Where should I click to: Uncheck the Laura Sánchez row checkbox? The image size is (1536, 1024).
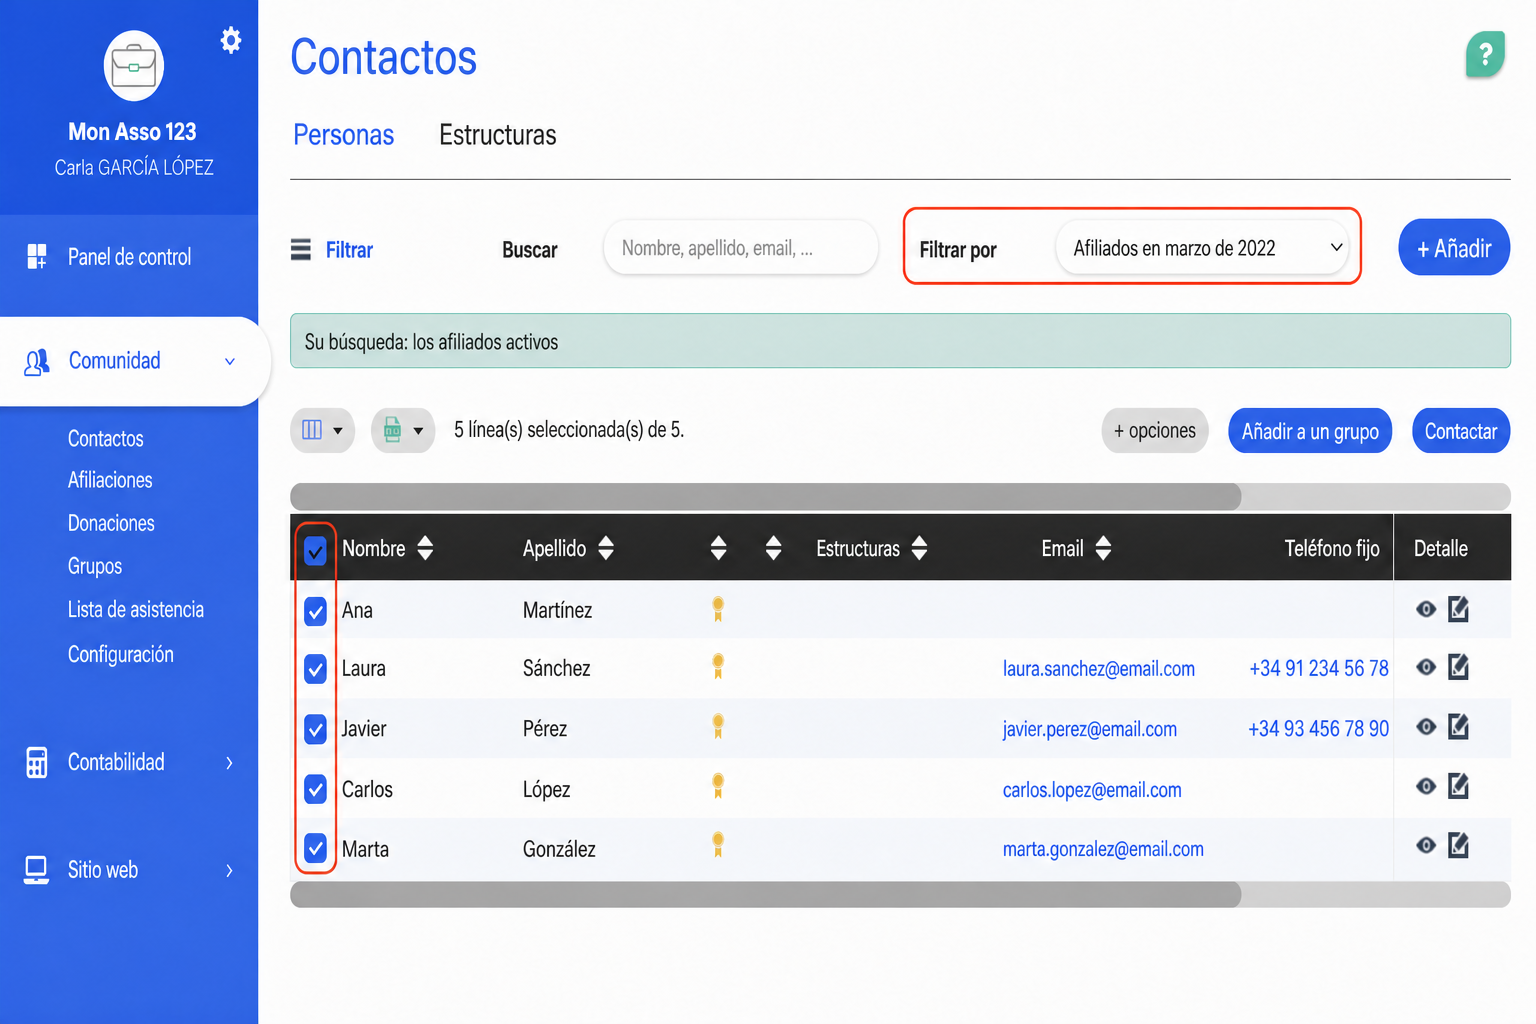point(315,669)
